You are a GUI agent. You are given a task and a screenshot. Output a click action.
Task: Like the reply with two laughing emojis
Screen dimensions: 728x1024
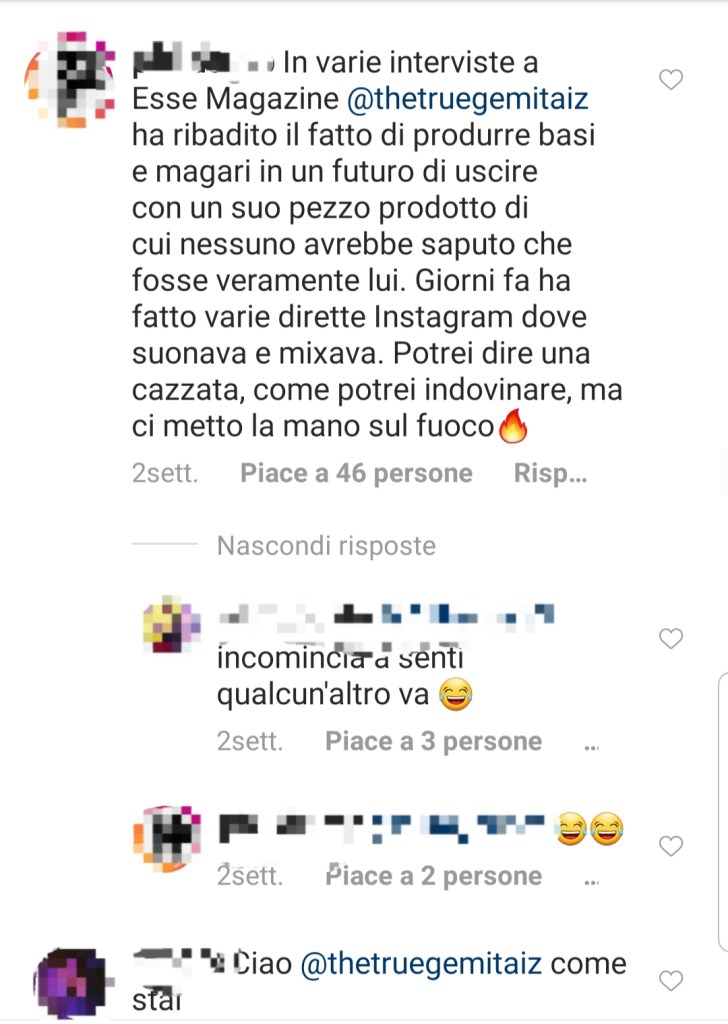pyautogui.click(x=671, y=846)
